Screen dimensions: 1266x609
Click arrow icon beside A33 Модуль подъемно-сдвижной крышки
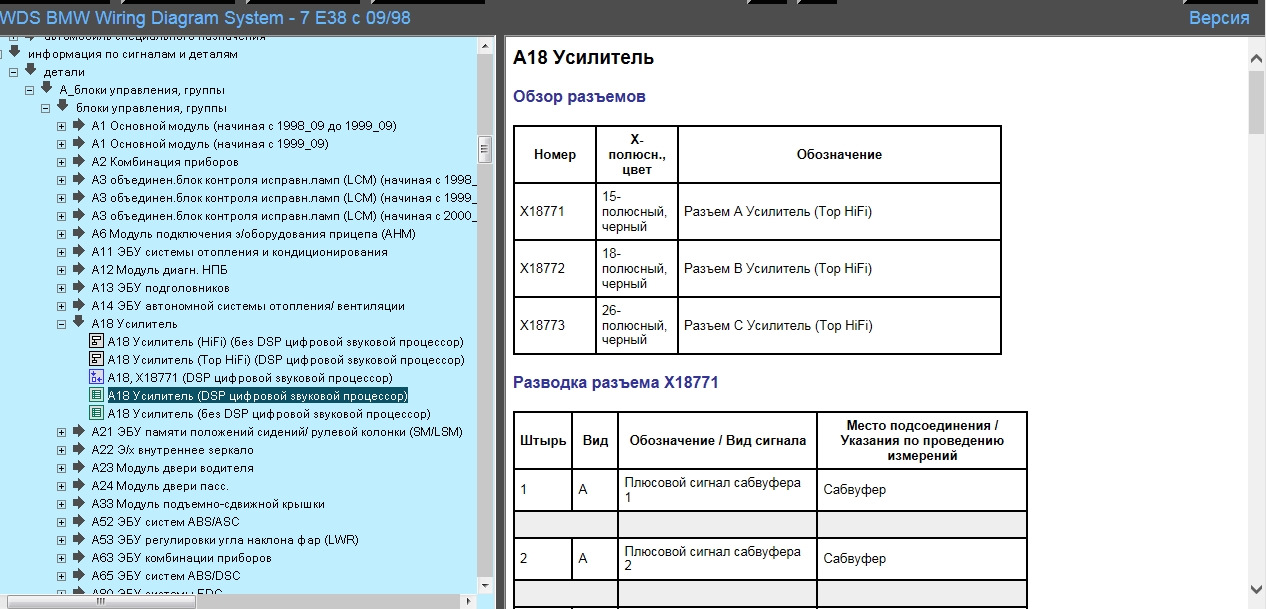(78, 503)
